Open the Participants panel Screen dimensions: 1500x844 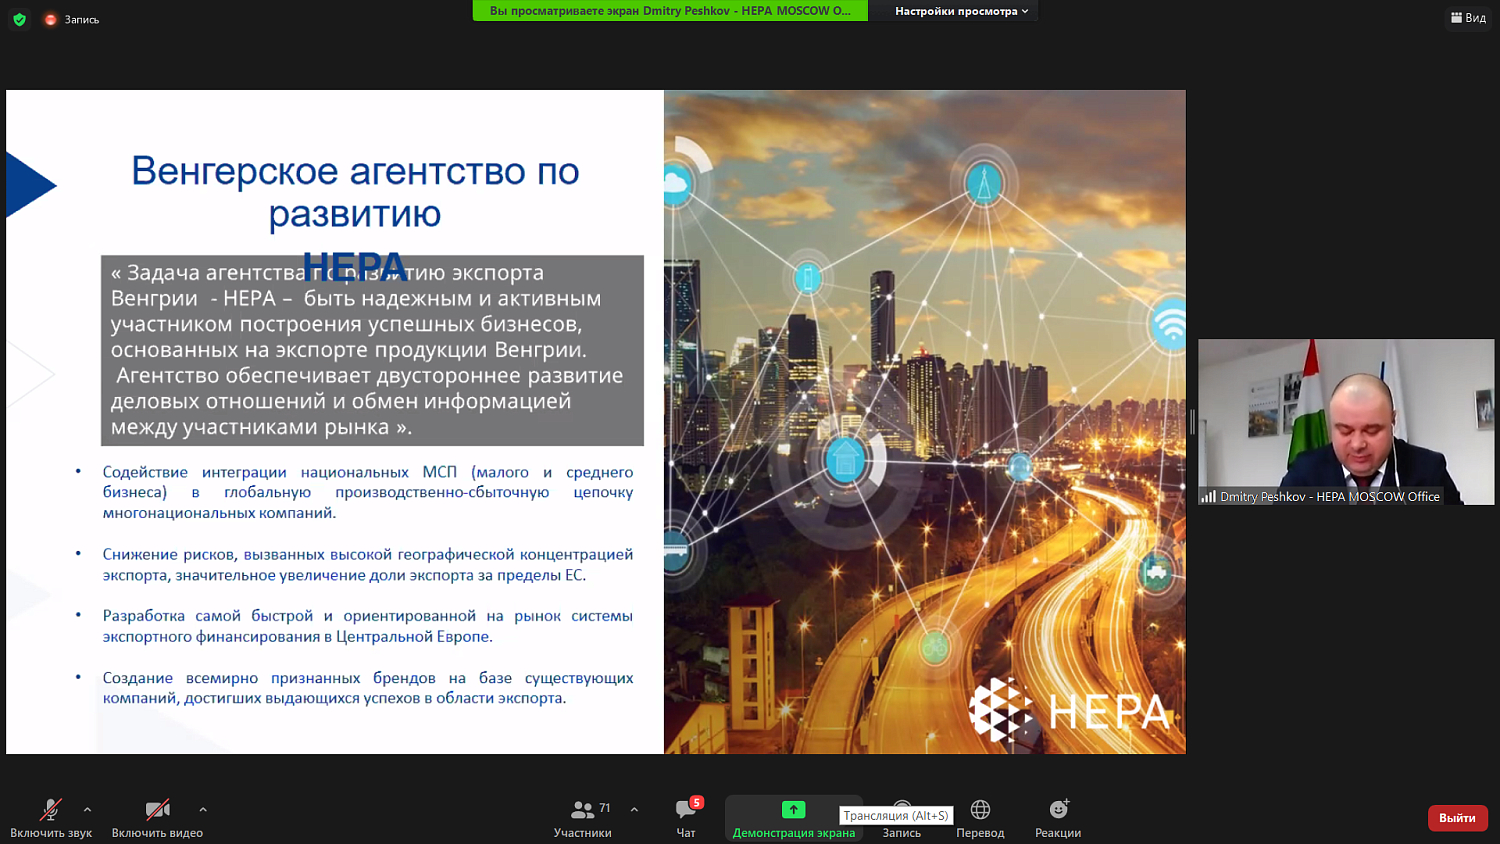coord(583,816)
